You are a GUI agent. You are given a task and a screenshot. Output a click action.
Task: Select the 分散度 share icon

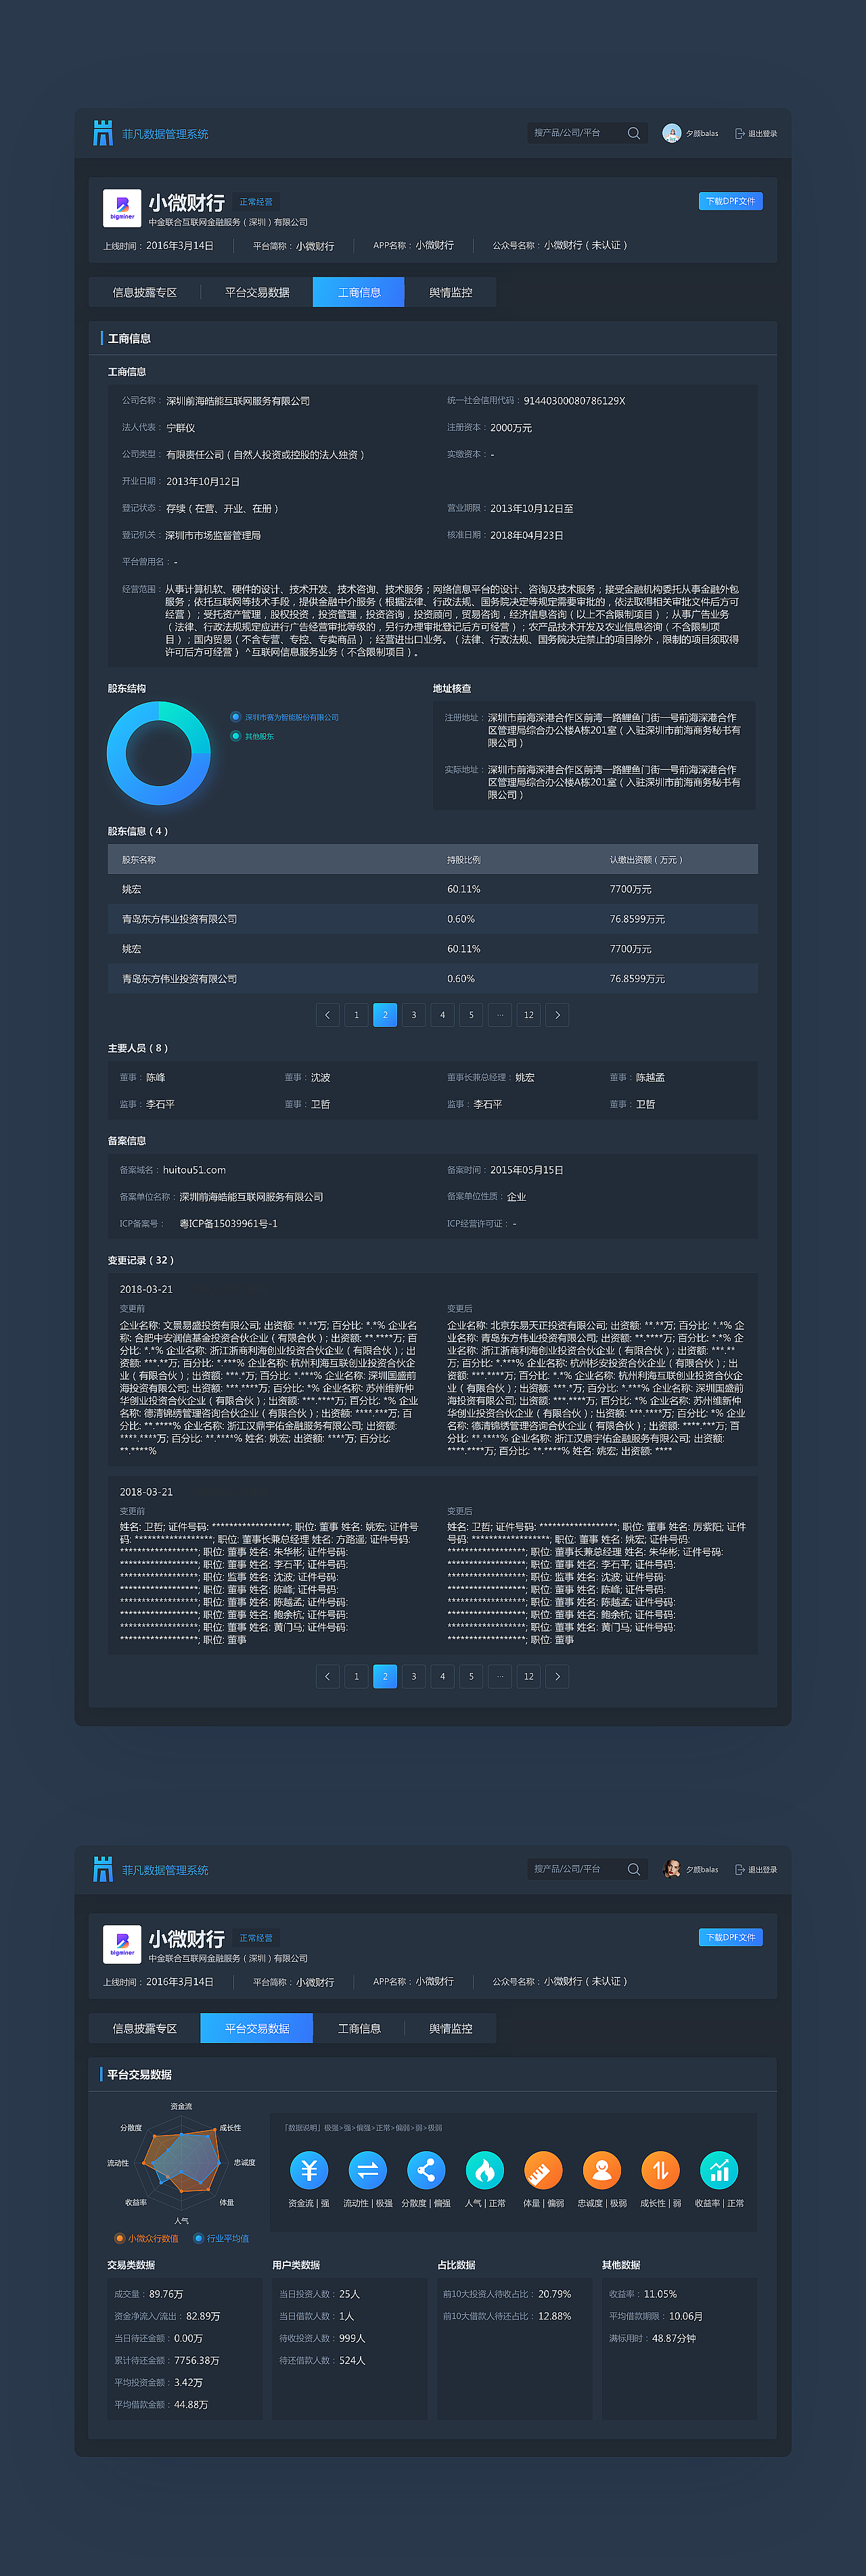pos(426,2171)
